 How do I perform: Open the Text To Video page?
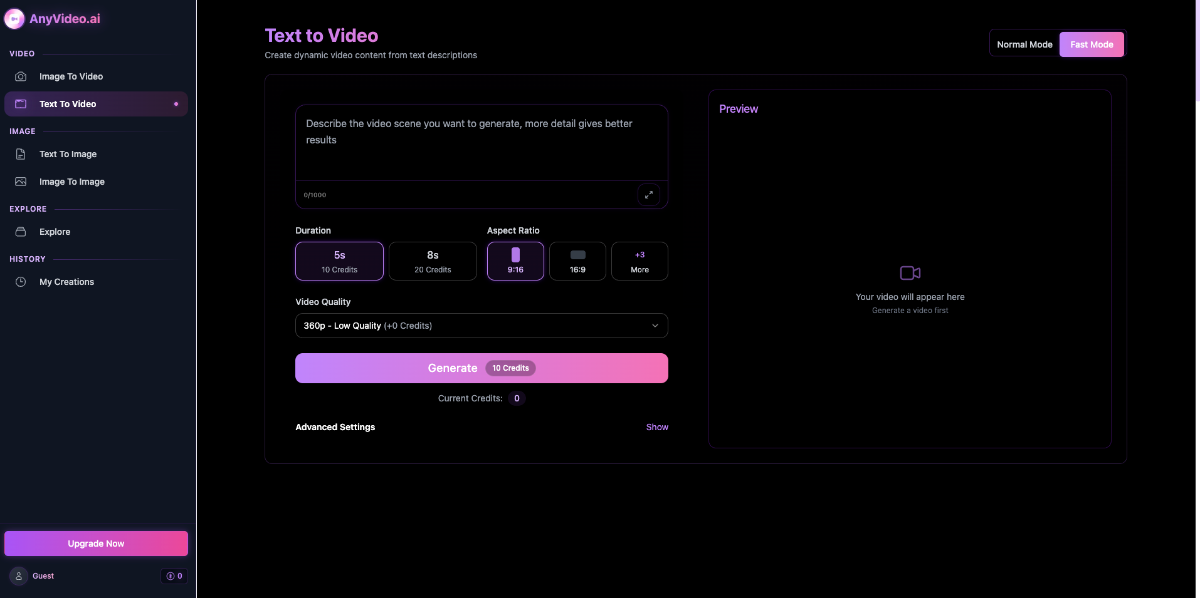96,104
